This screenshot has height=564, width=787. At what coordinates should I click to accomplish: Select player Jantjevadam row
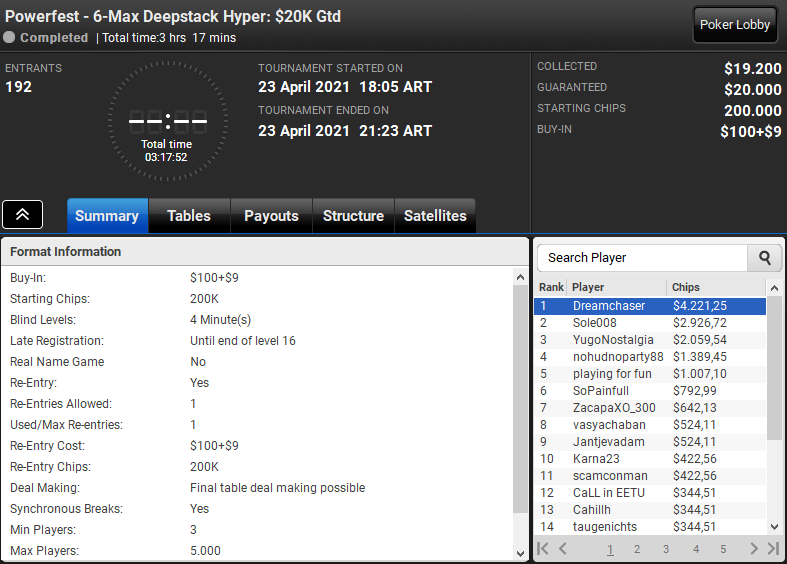click(x=650, y=442)
